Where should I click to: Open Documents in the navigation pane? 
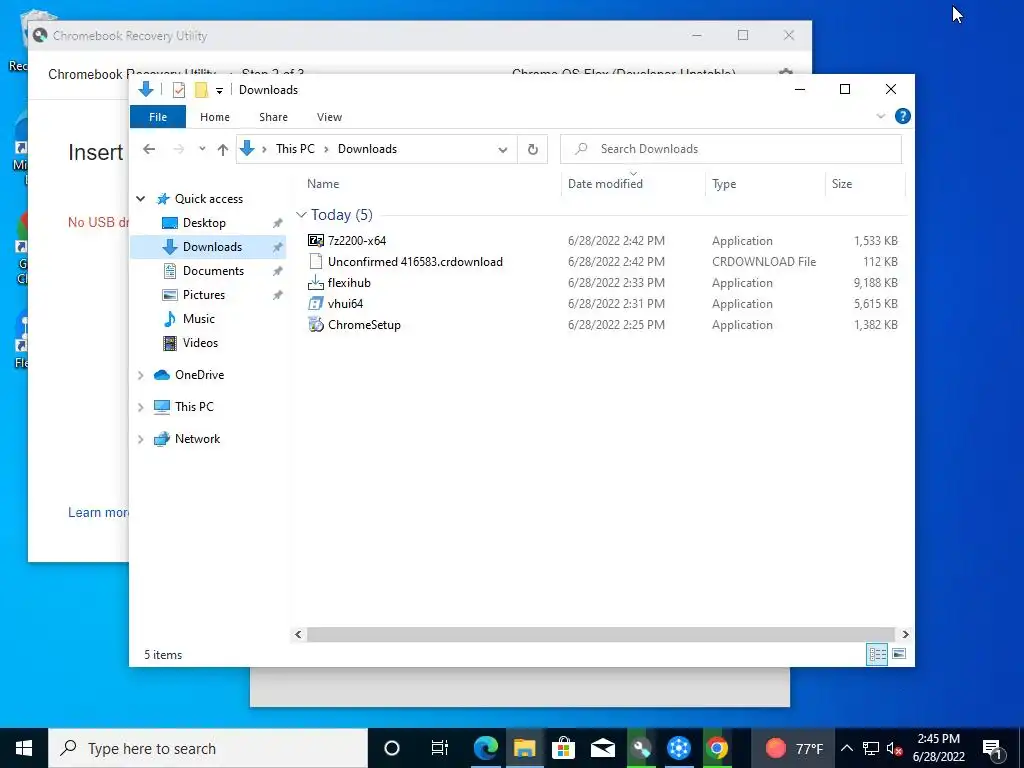(x=213, y=271)
